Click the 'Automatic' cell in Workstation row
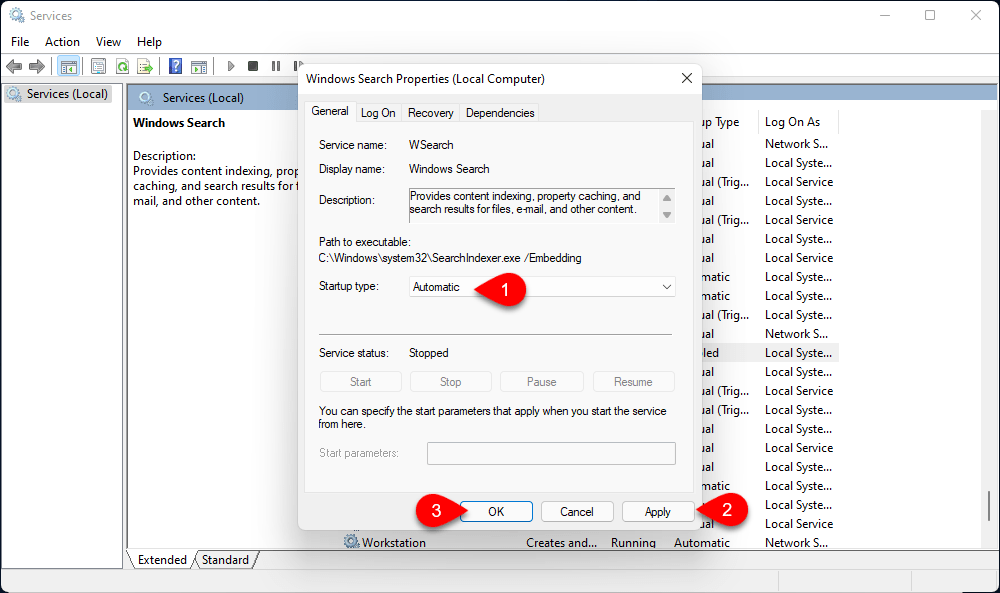This screenshot has height=593, width=1000. 702,543
